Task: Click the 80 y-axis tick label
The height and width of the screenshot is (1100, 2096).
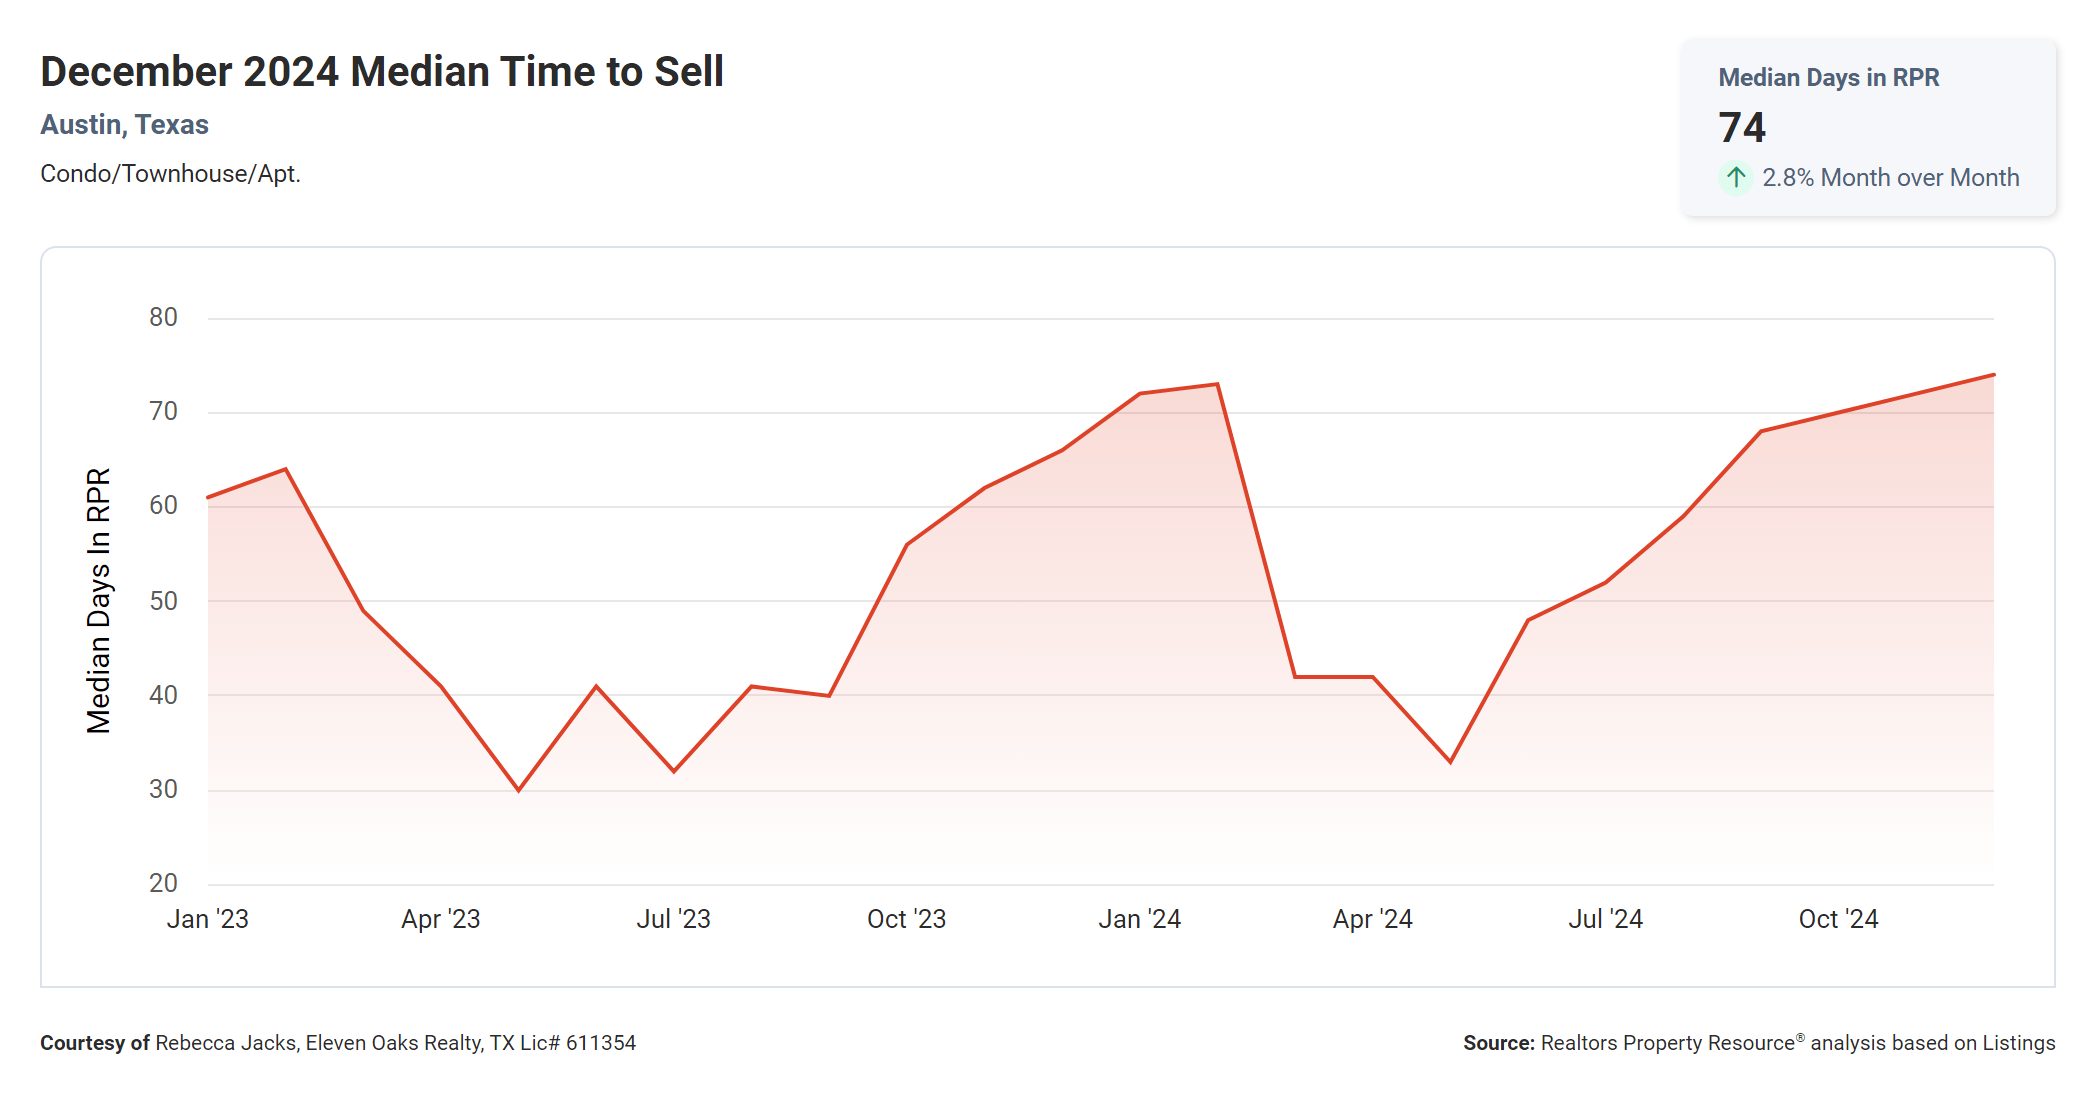Action: tap(163, 318)
